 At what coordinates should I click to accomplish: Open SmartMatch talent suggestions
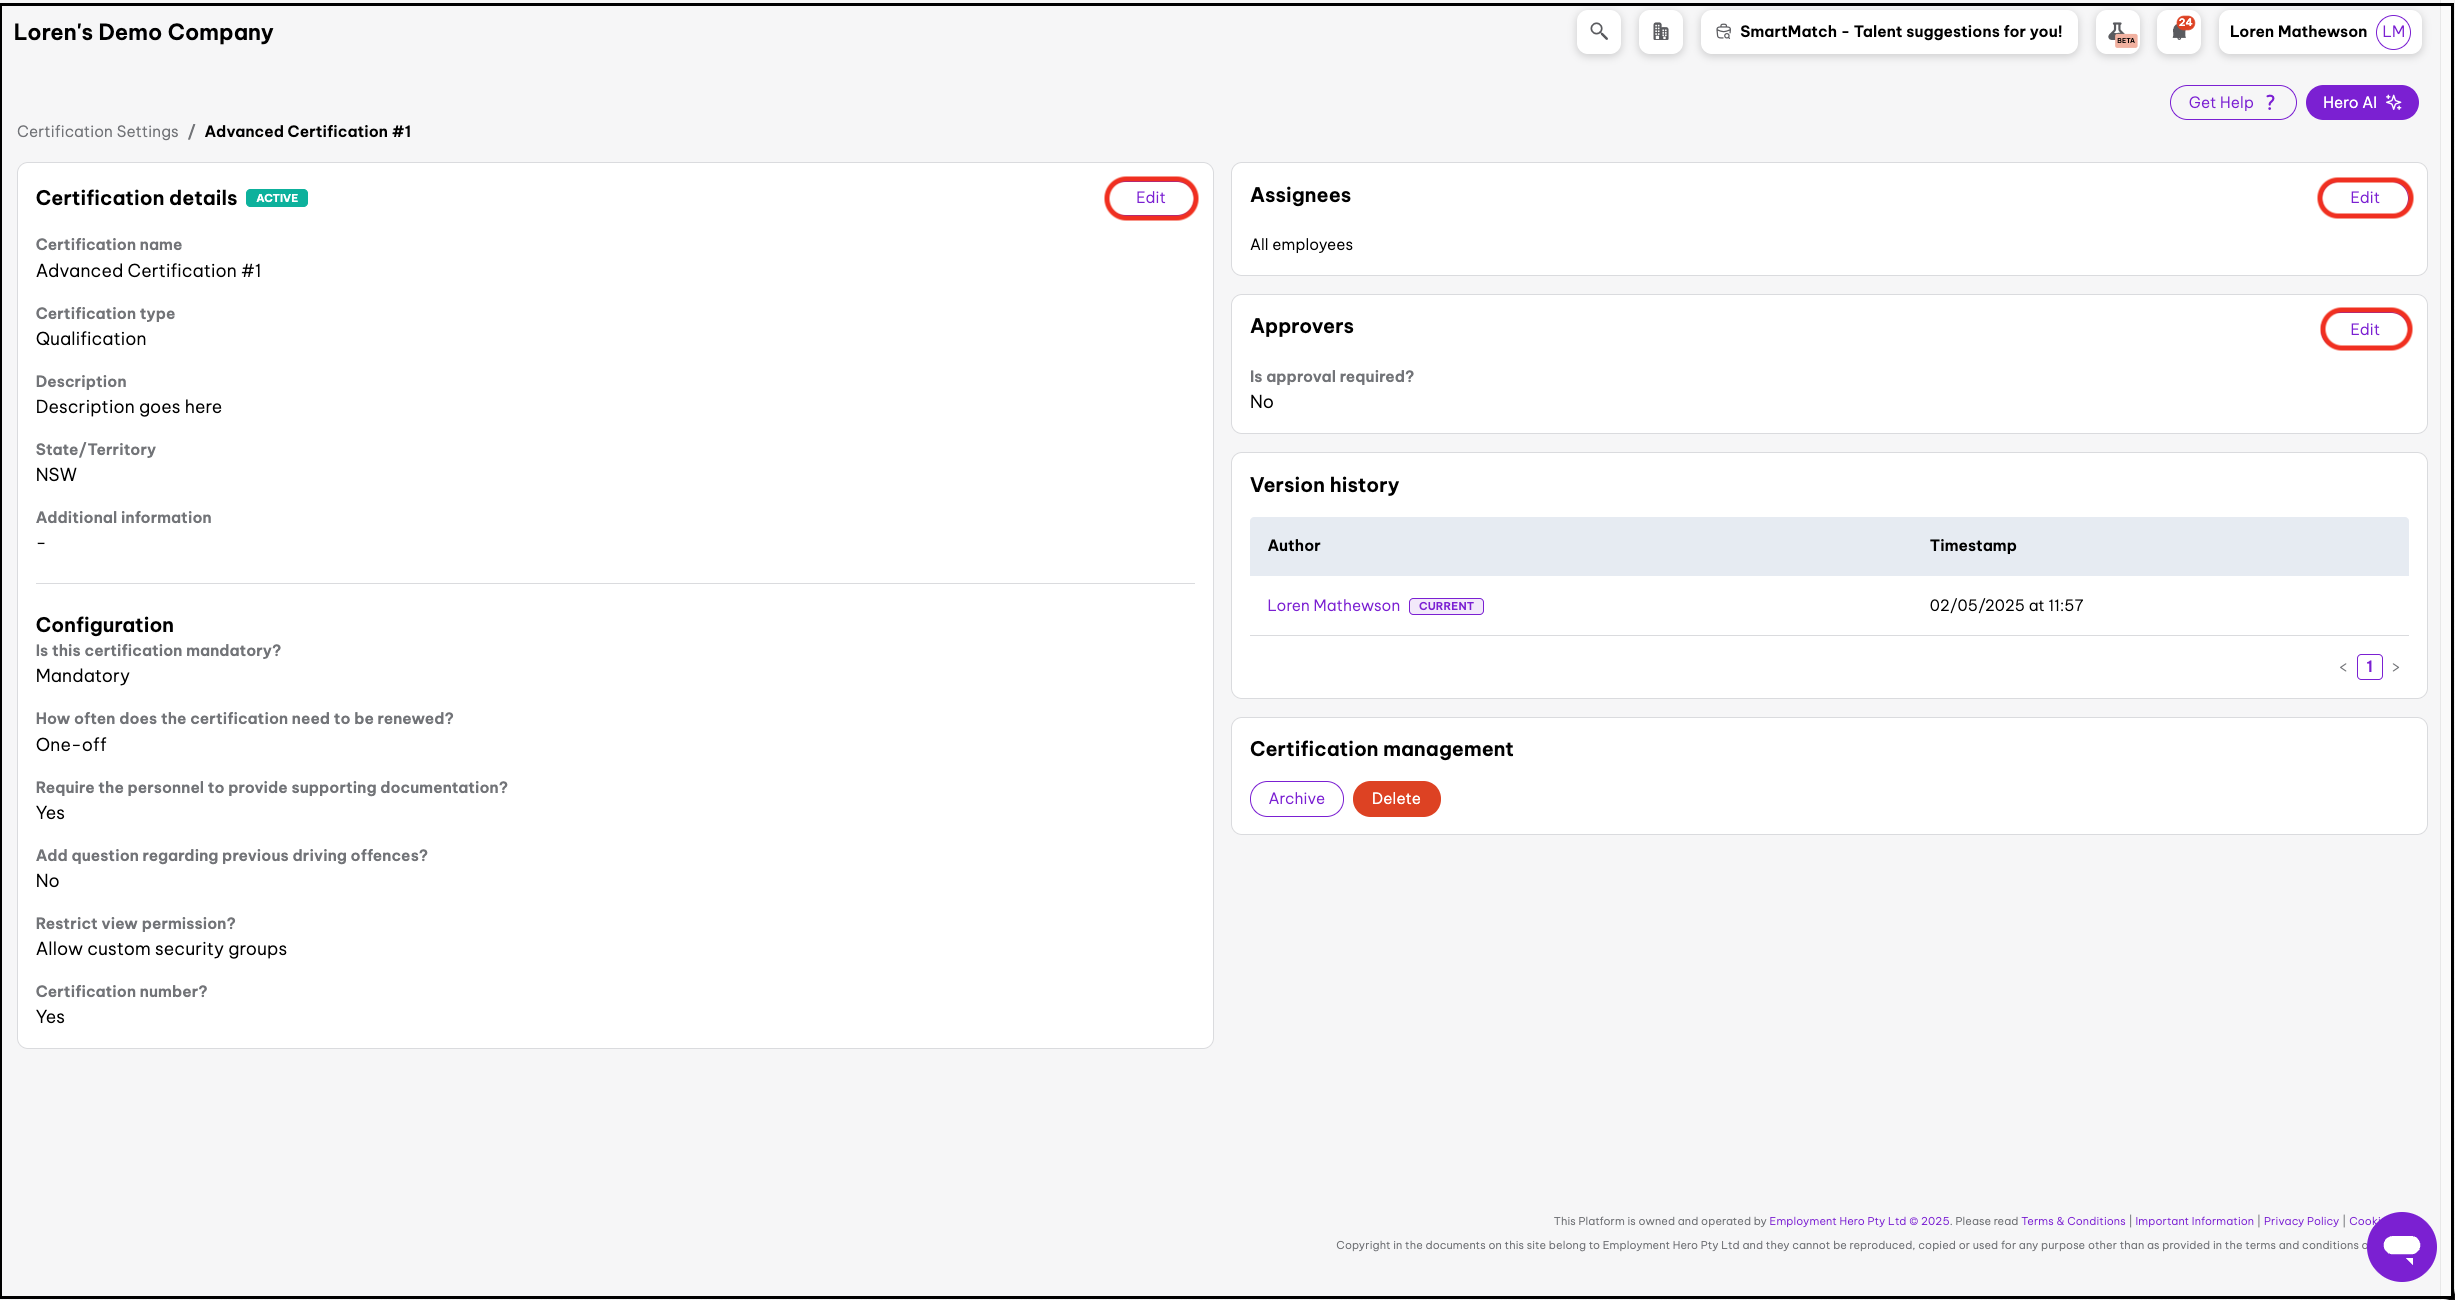tap(1888, 32)
